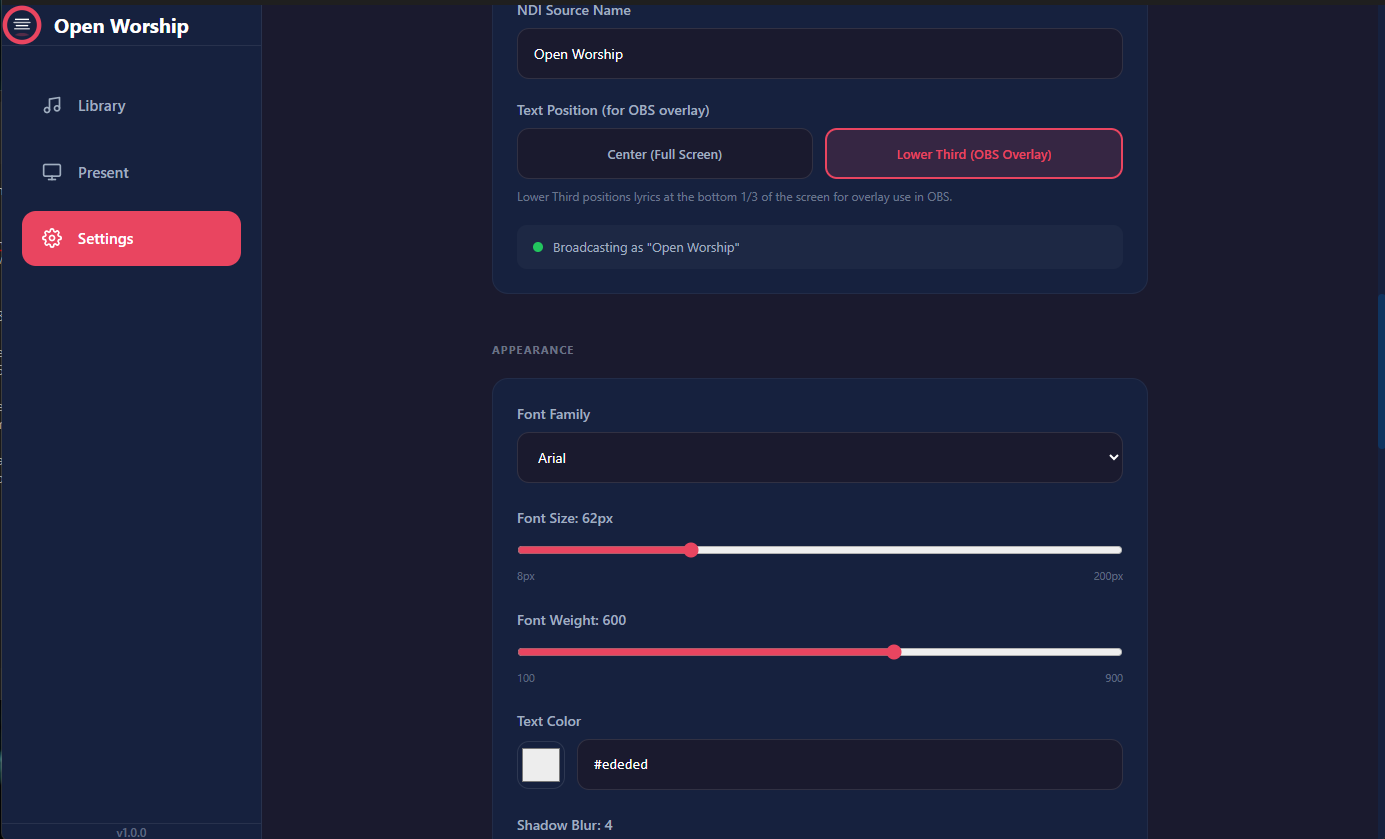Screen dimensions: 1385x839
Task: Click the Font Weight slider handle
Action: 894,652
